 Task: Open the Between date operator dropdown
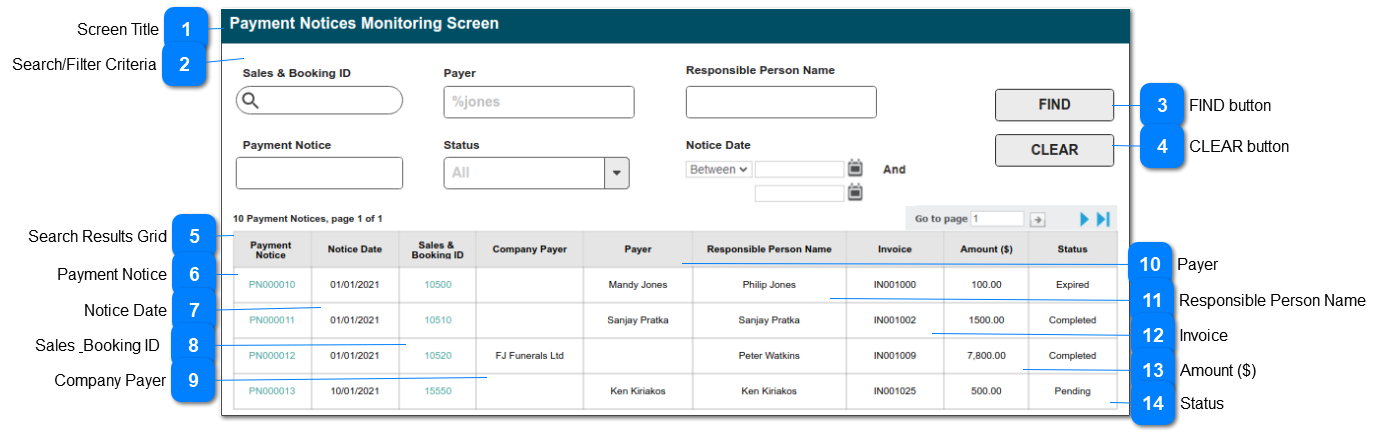point(719,170)
